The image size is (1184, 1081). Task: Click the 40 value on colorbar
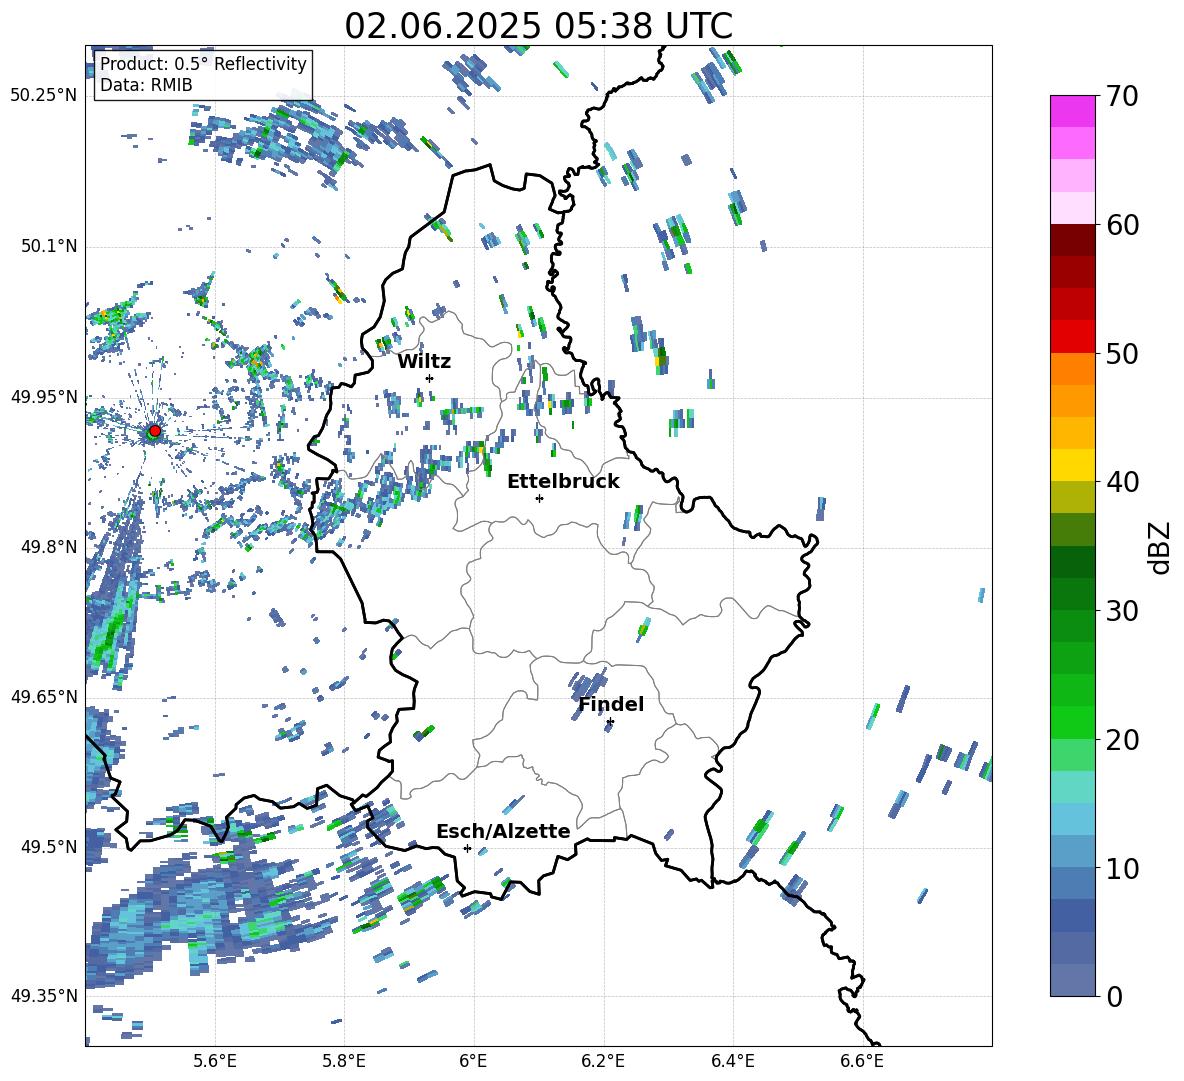tap(1122, 482)
